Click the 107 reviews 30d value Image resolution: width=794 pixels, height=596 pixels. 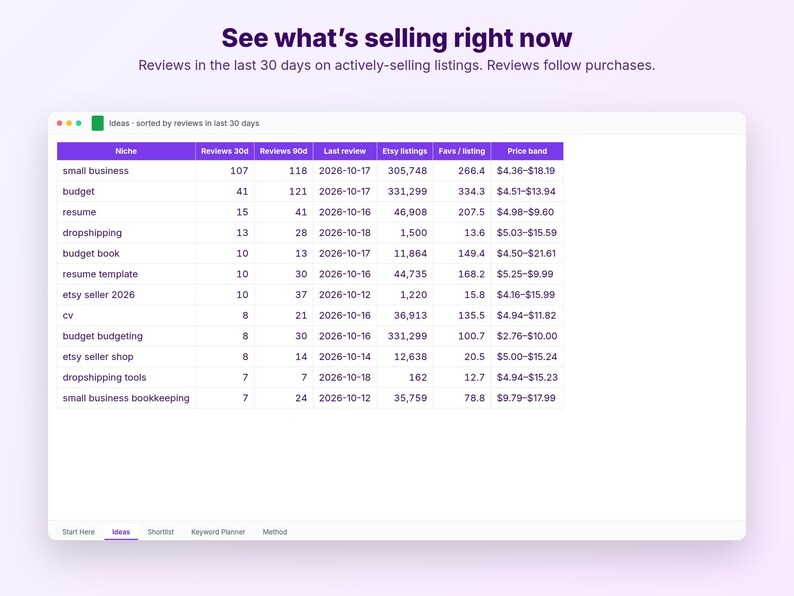point(225,171)
